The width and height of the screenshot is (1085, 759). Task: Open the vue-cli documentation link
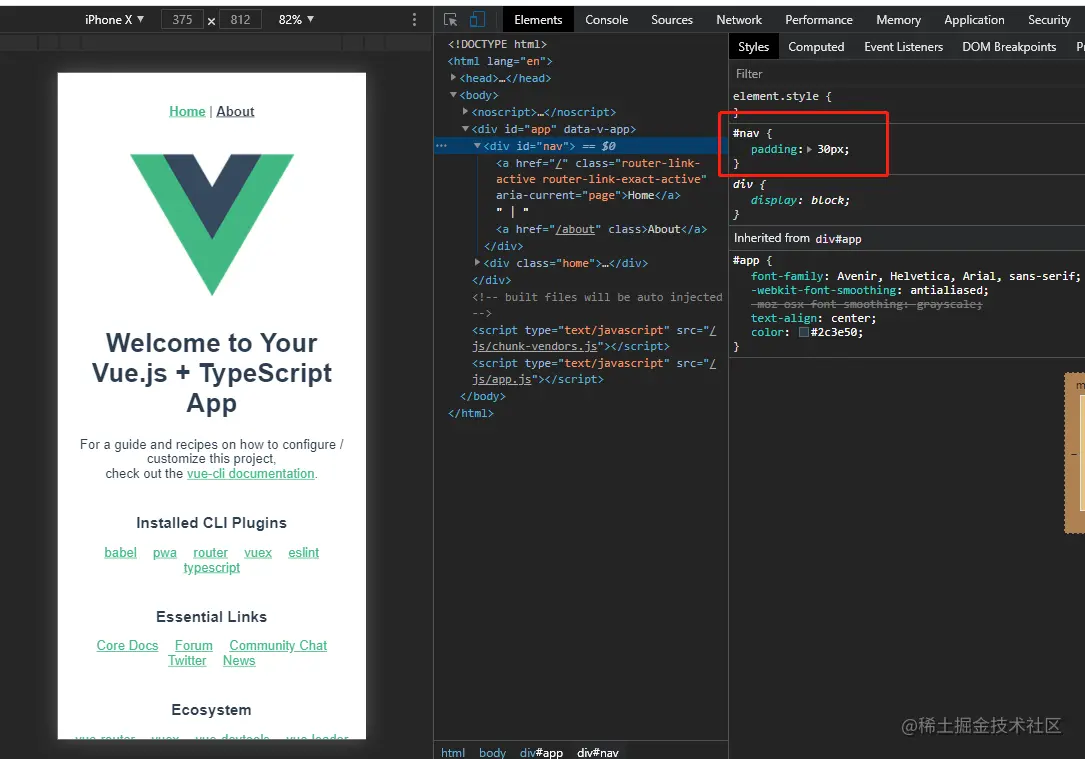click(x=250, y=474)
